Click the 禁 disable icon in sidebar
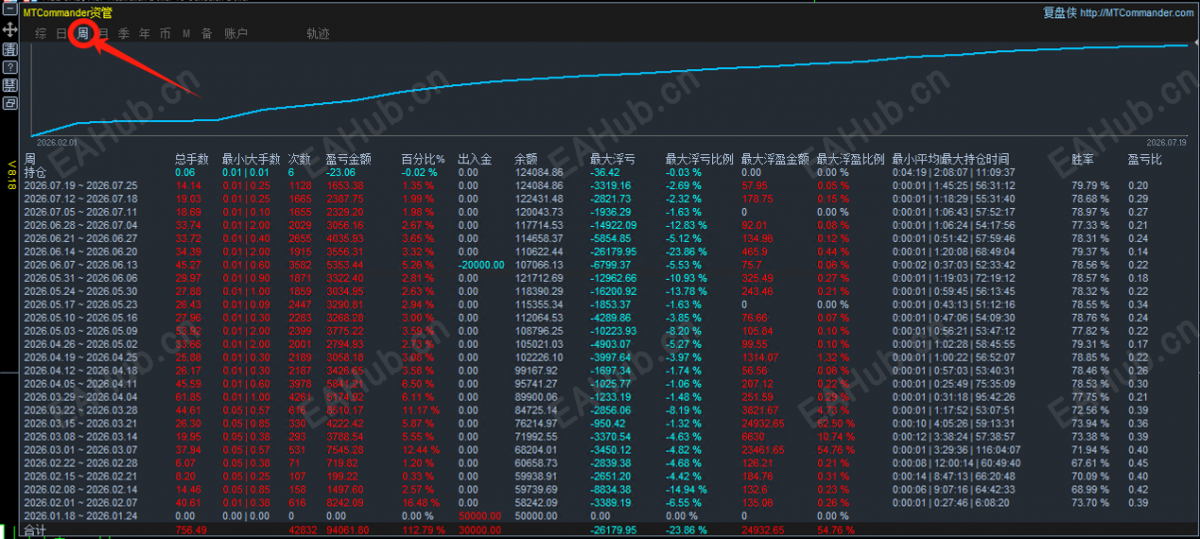The image size is (1200, 539). 10,85
